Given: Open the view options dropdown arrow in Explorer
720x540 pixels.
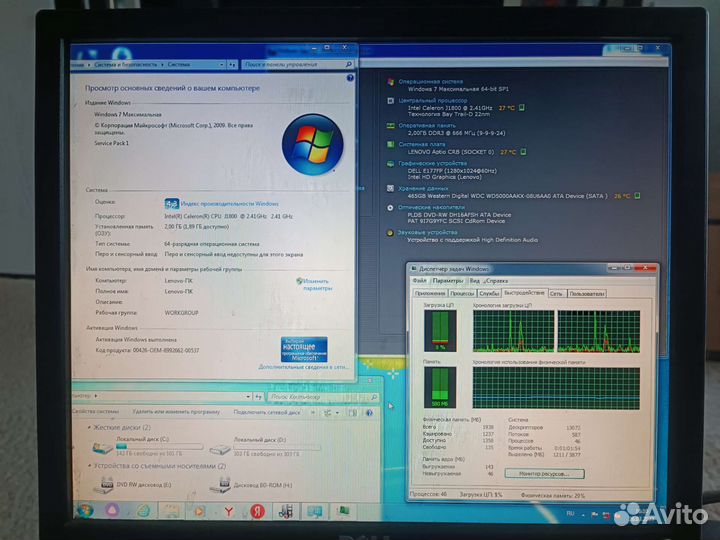Looking at the screenshot, I should pyautogui.click(x=338, y=413).
